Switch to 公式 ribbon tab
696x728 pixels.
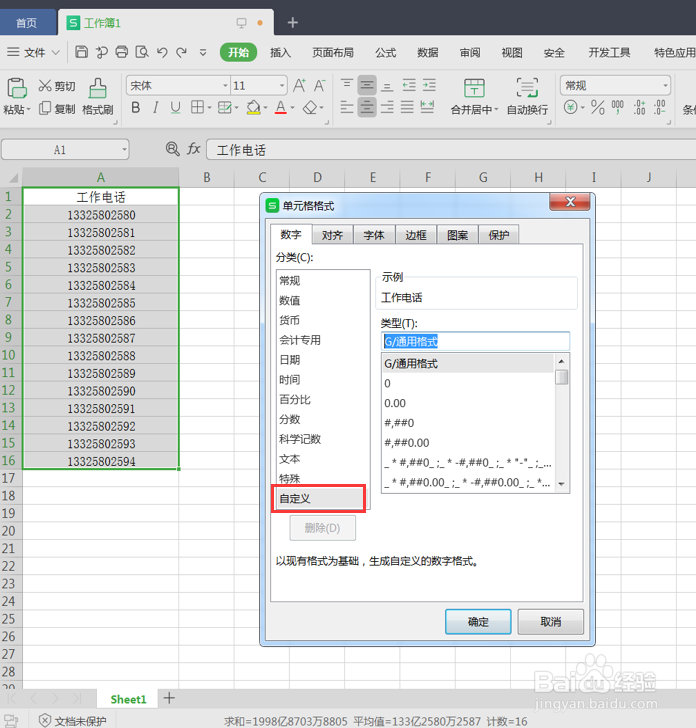tap(385, 52)
